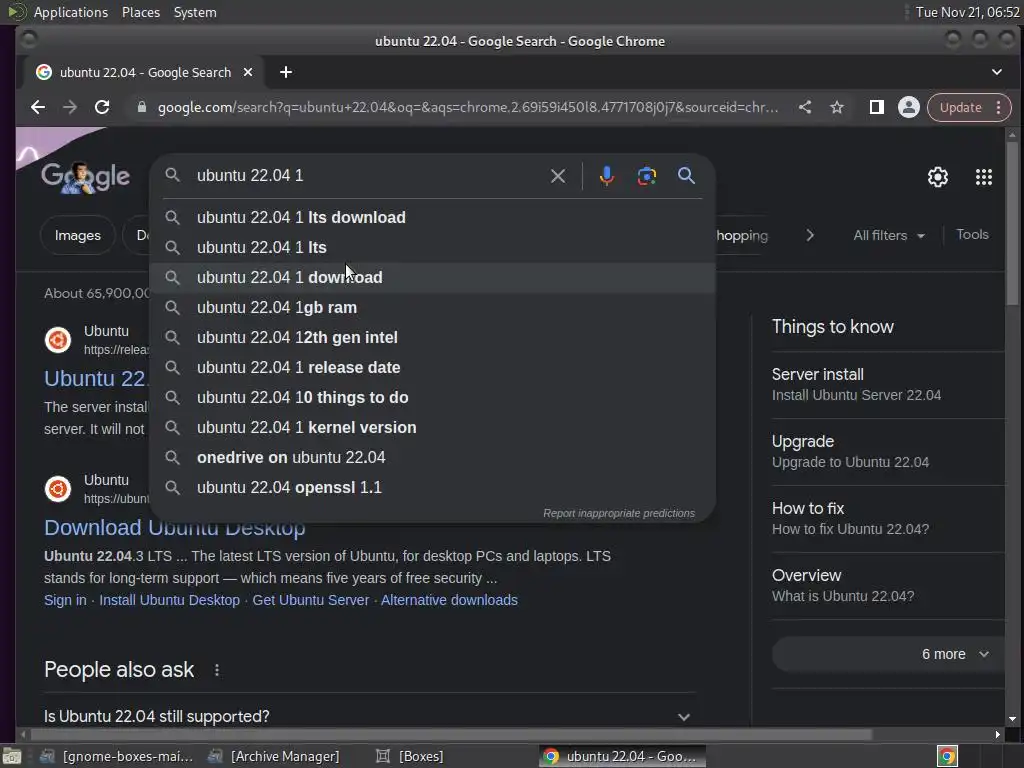Open the site lock info icon
The height and width of the screenshot is (768, 1024).
(x=142, y=107)
